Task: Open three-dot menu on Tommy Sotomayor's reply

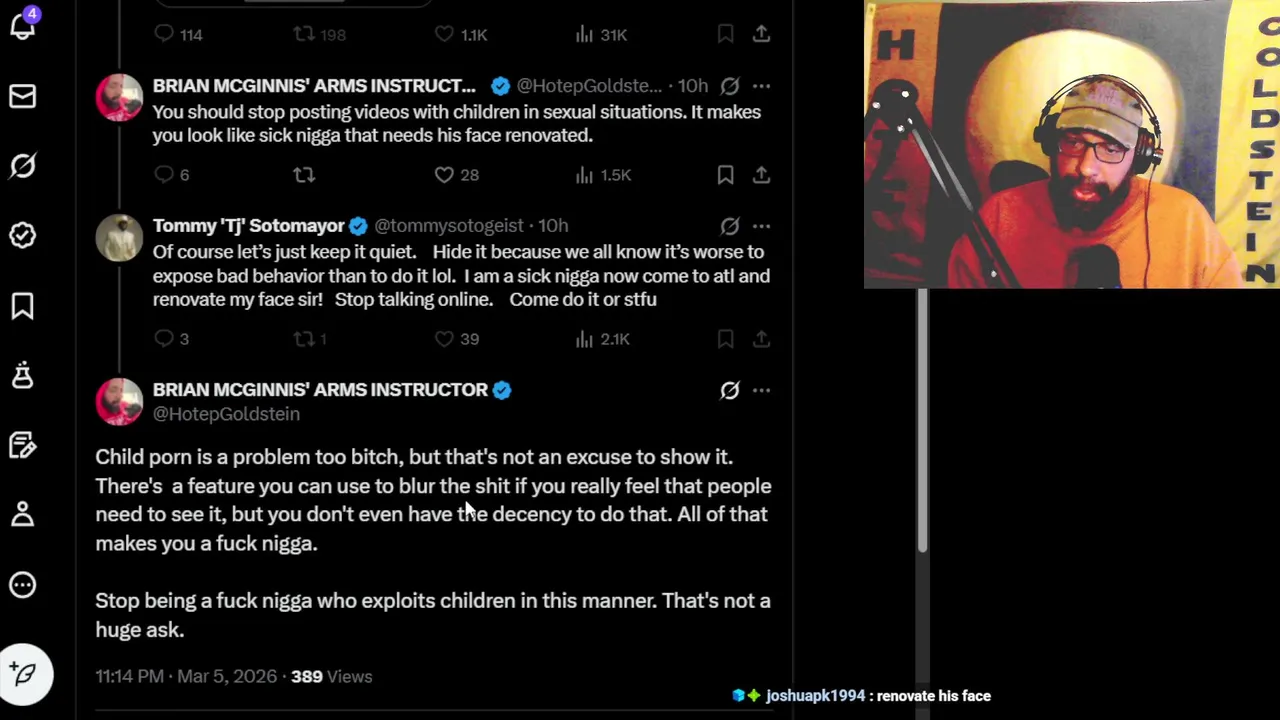Action: point(761,226)
